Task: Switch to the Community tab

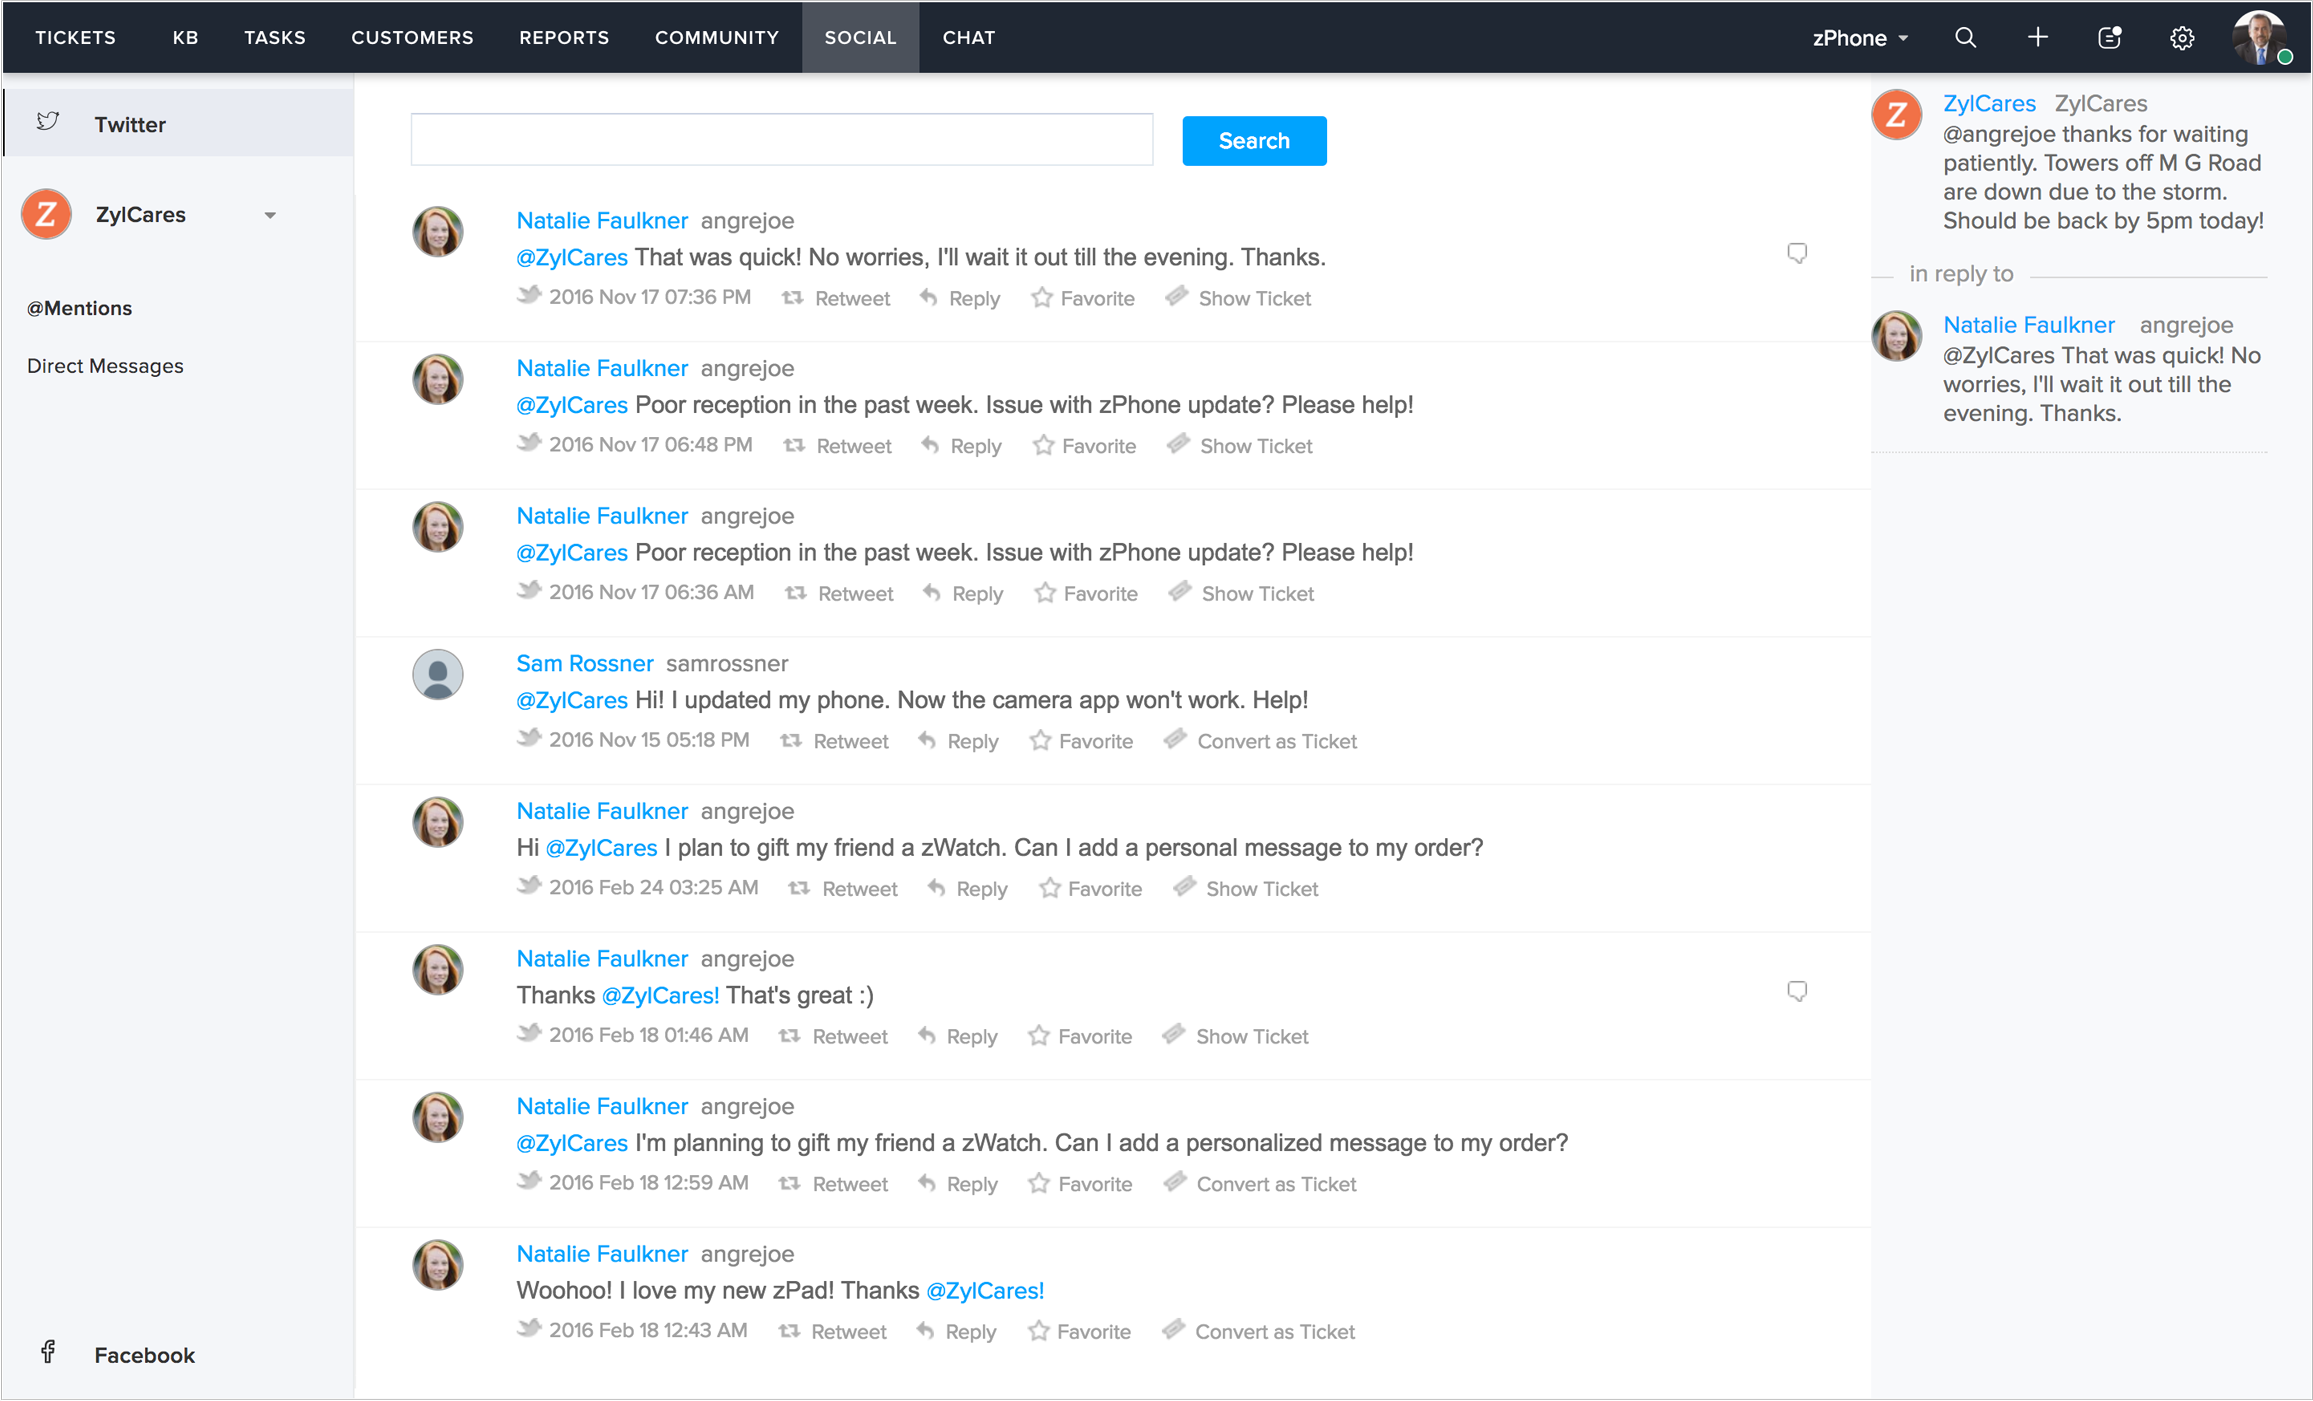Action: 716,38
